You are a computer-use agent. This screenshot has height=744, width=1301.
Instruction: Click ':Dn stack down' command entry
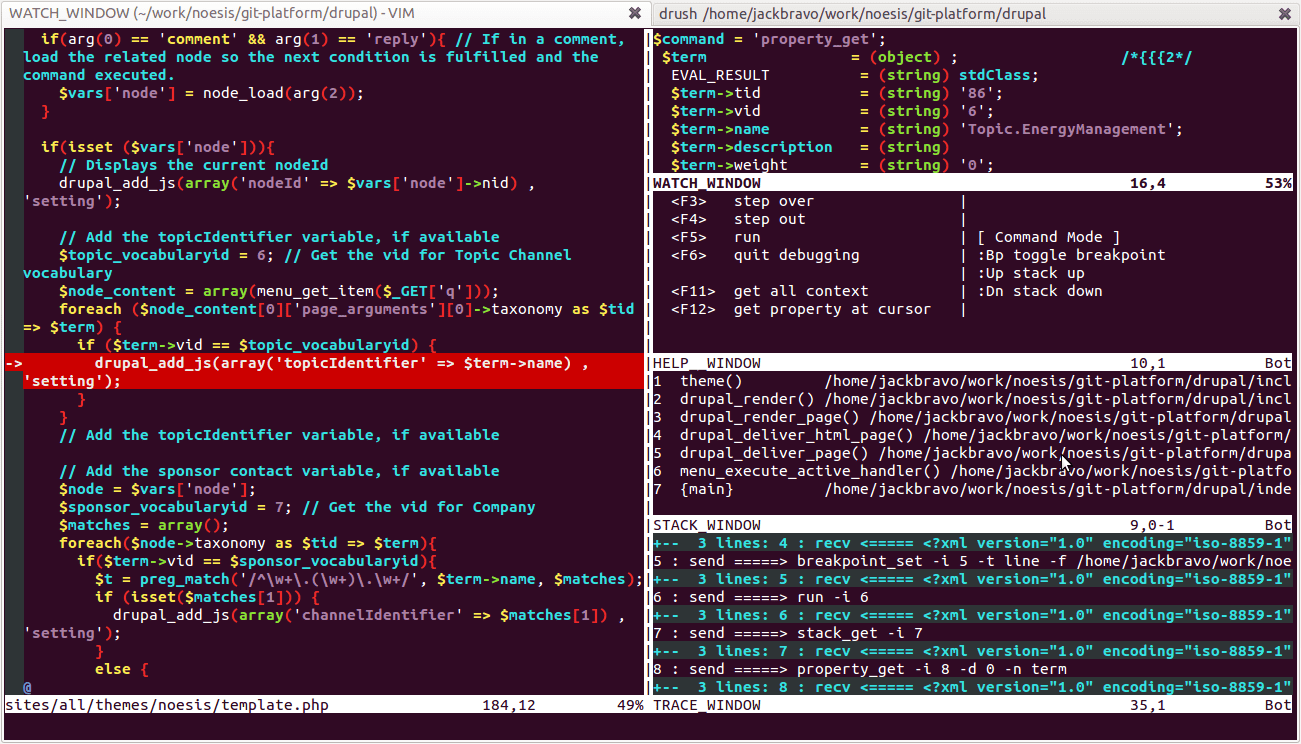1039,291
